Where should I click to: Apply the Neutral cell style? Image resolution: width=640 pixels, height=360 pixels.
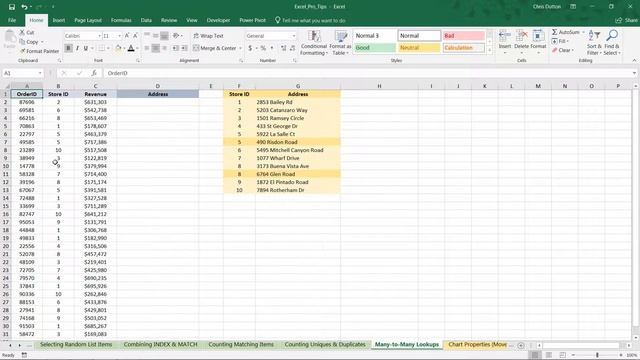419,48
